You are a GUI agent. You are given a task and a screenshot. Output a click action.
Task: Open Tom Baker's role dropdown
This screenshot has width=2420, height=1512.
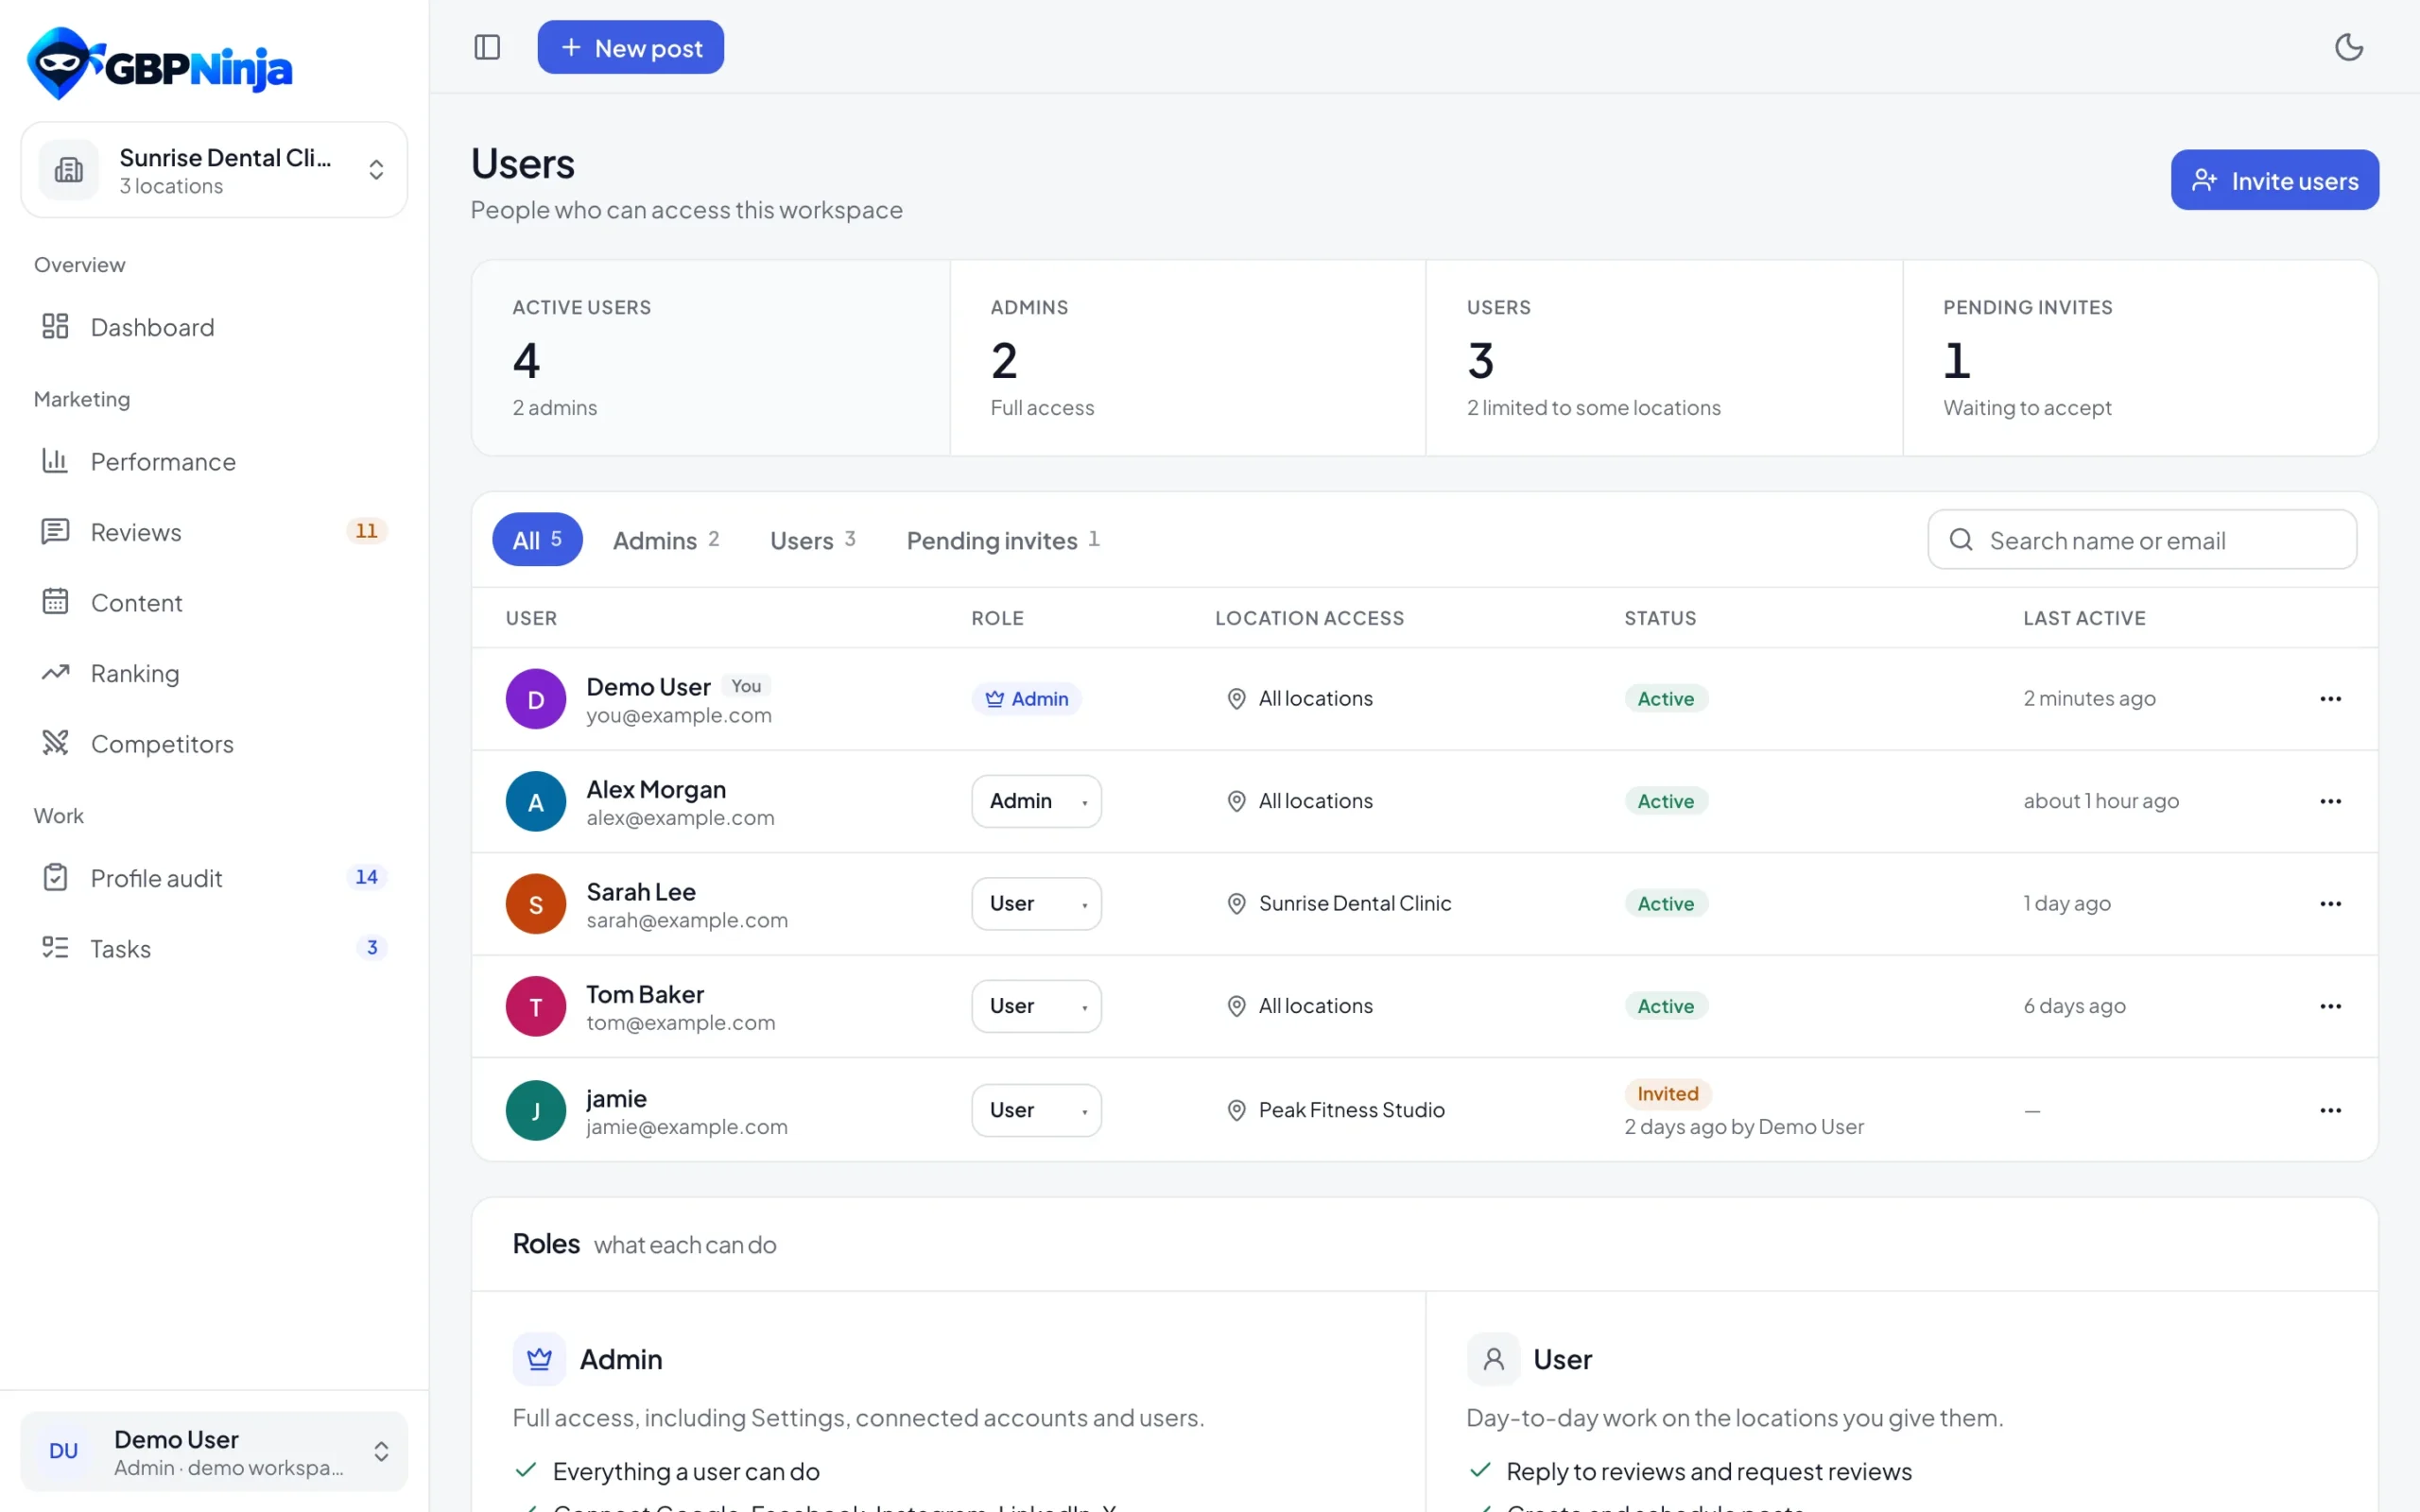[1036, 1006]
